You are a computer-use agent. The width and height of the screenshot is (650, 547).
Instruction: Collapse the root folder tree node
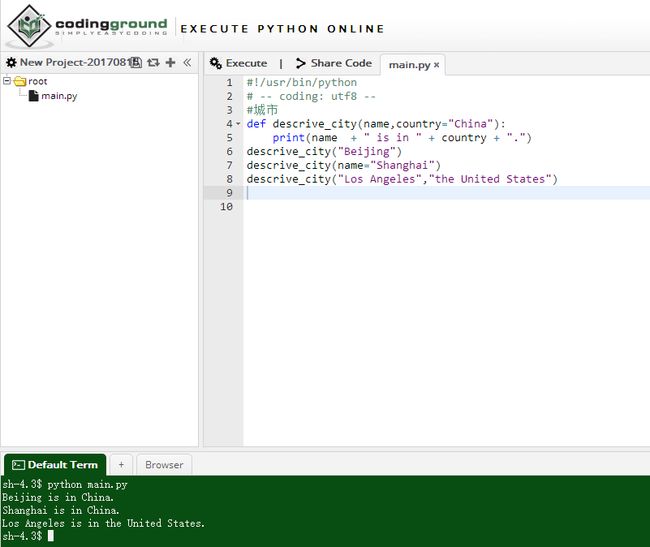(x=7, y=80)
